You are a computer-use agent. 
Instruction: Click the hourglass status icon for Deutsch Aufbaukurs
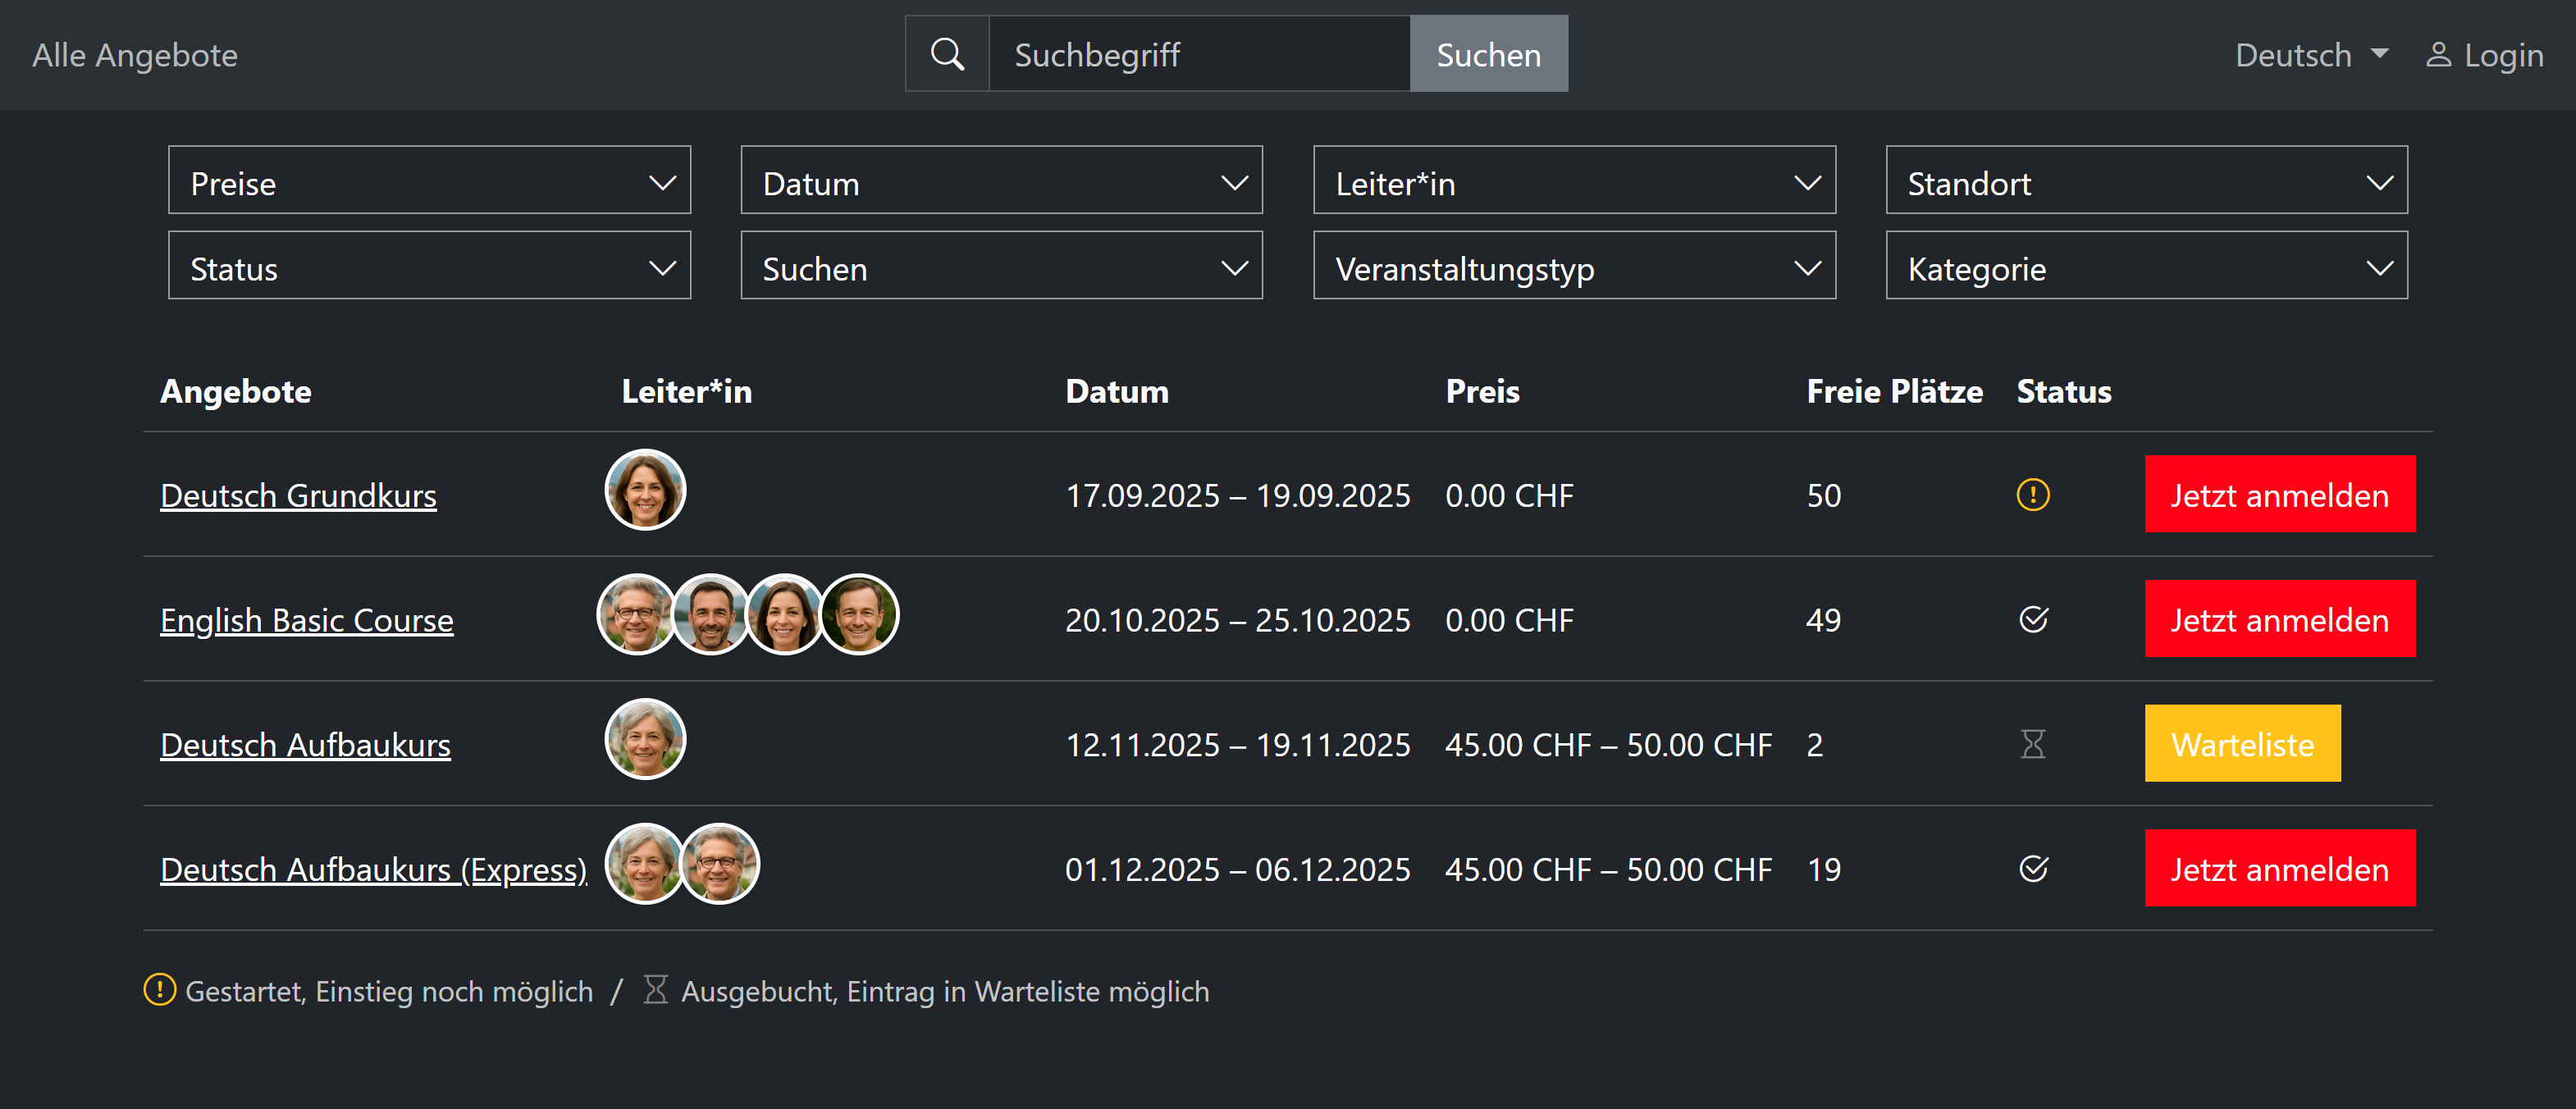(x=2032, y=744)
